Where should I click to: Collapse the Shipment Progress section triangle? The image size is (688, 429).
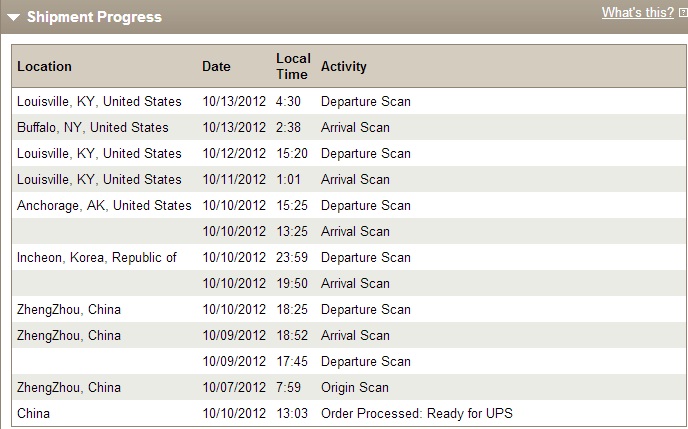(14, 18)
